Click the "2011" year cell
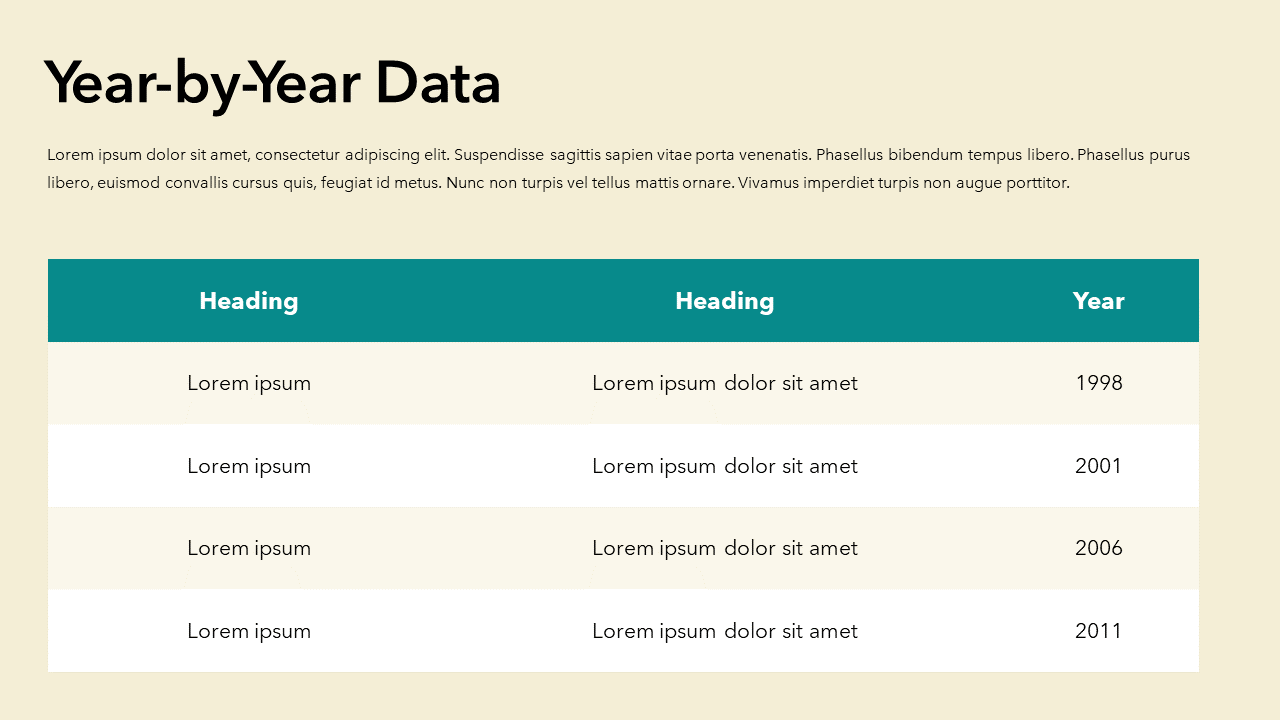The height and width of the screenshot is (720, 1280). click(x=1098, y=631)
